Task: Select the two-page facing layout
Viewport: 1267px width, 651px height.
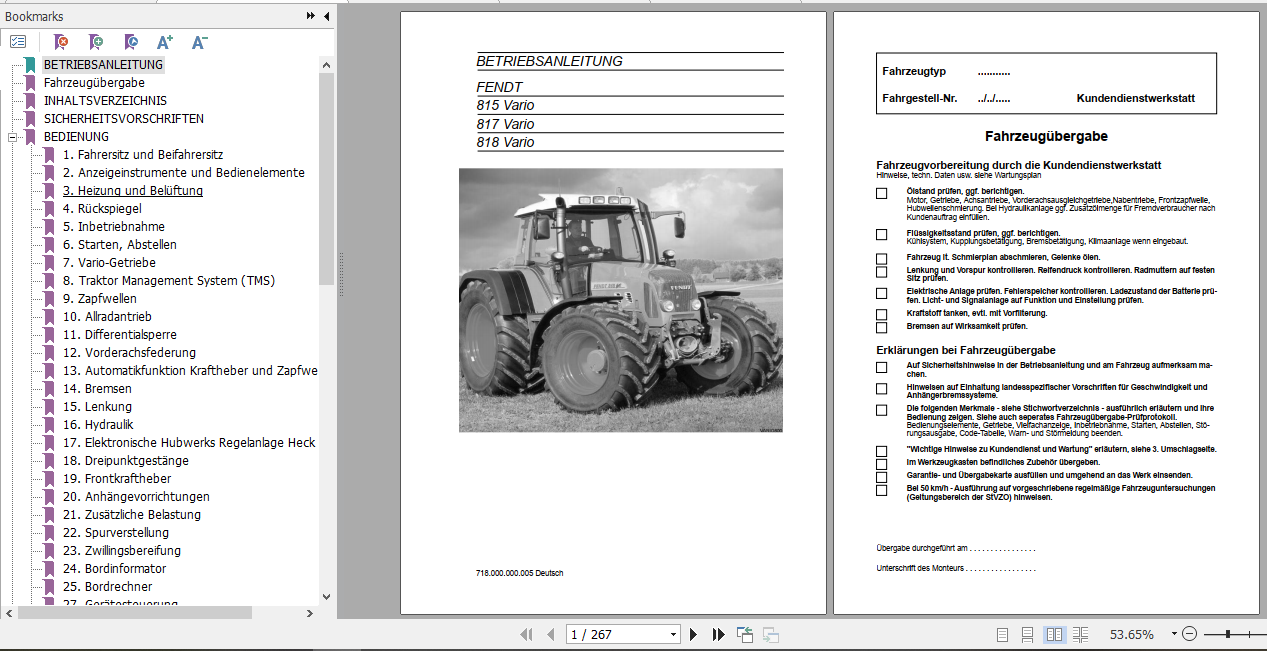Action: point(1054,634)
